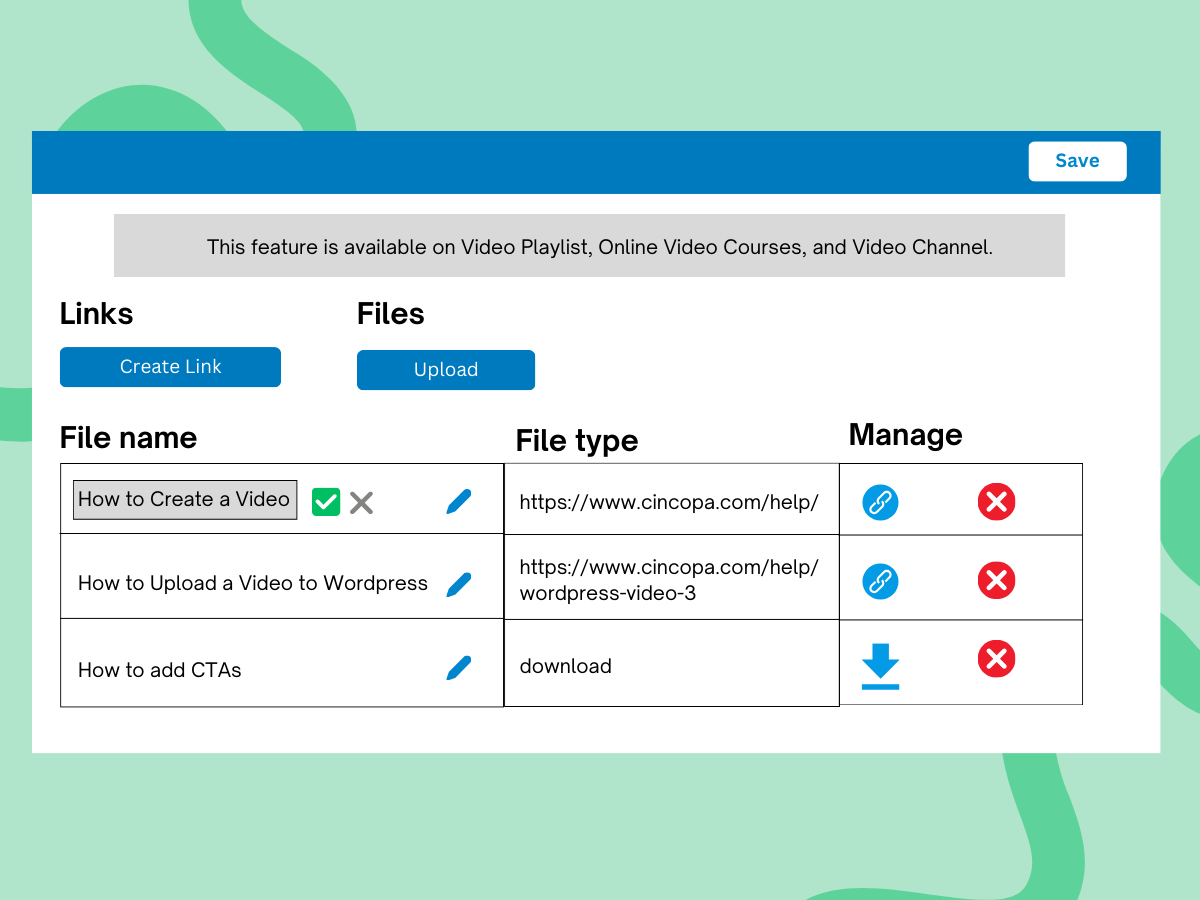Click pencil icon for How to Upload a Video to Wordpress
Viewport: 1200px width, 900px height.
tap(458, 585)
